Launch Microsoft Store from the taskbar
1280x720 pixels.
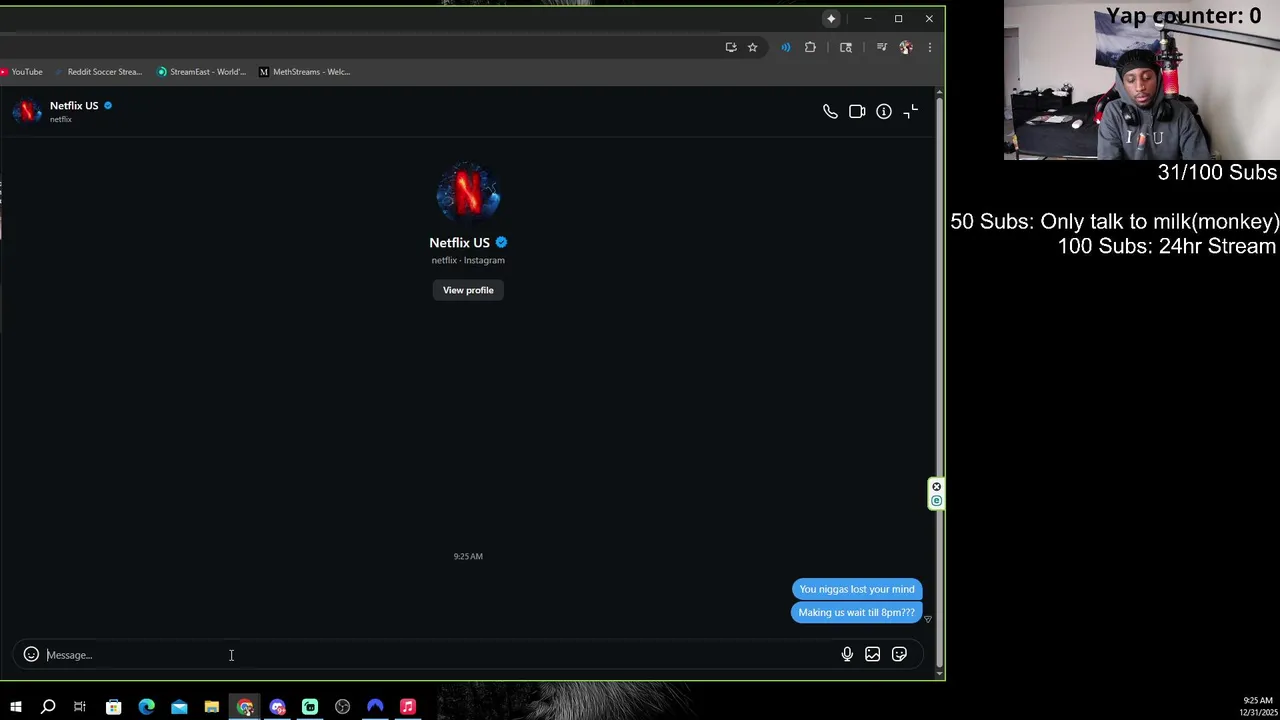point(113,707)
